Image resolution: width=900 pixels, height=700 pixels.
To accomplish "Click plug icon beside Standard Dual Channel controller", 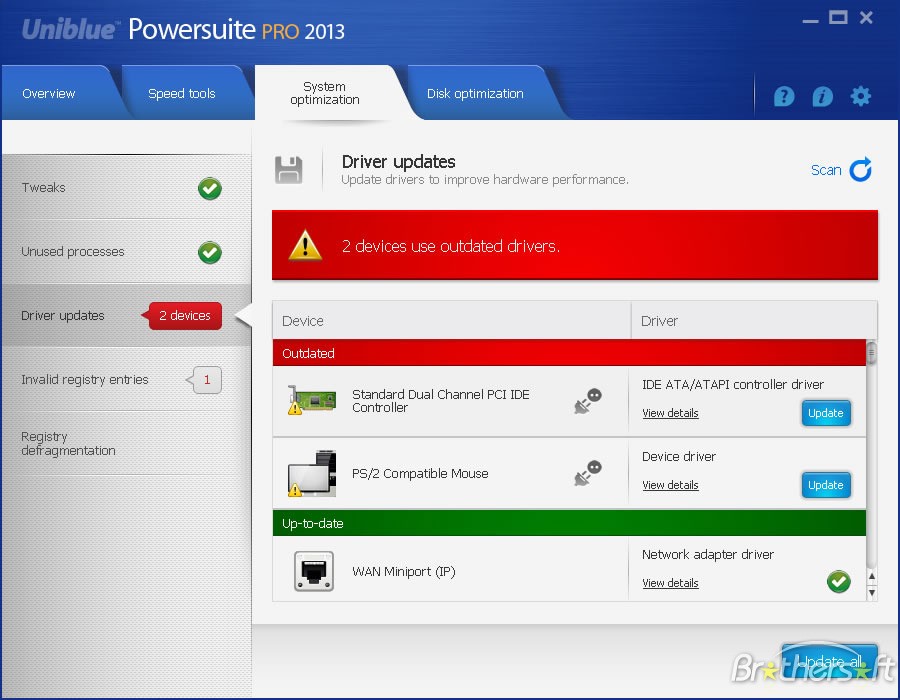I will tap(588, 400).
